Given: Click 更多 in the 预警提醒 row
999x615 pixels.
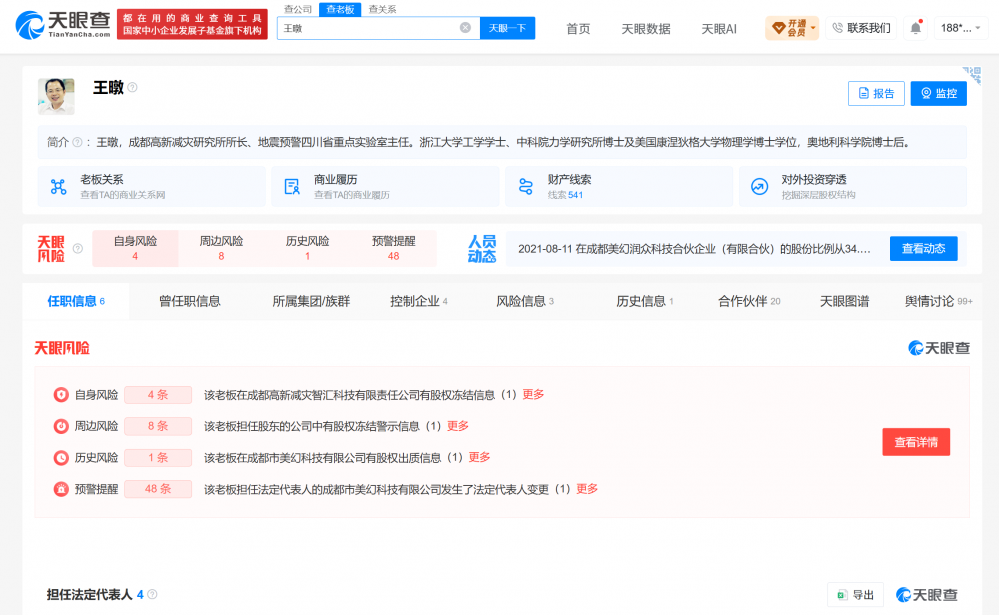Looking at the screenshot, I should (587, 489).
